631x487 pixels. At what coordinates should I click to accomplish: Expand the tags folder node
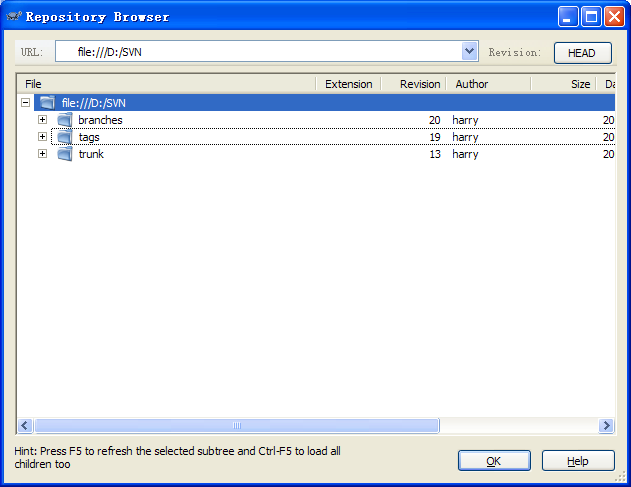(x=42, y=137)
